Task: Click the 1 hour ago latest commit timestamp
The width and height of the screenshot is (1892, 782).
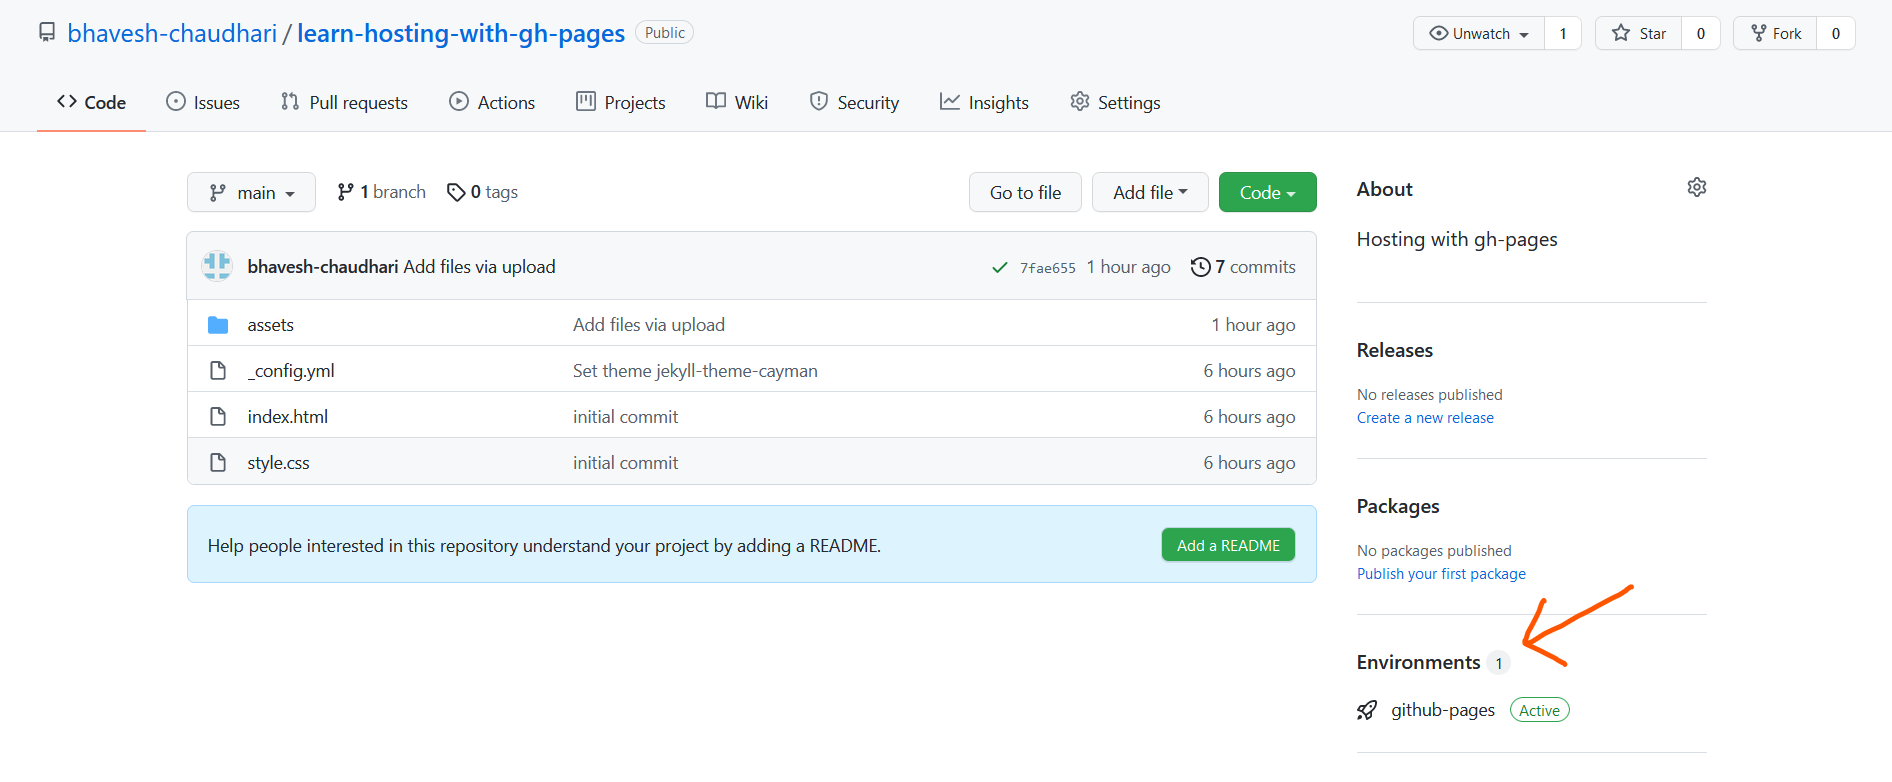Action: click(x=1128, y=267)
